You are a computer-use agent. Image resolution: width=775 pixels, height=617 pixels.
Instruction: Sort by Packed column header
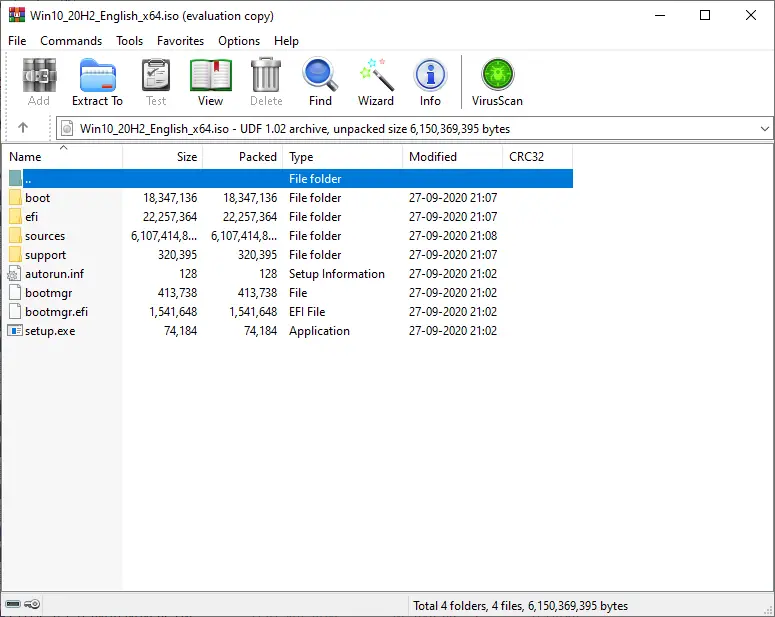pyautogui.click(x=243, y=157)
